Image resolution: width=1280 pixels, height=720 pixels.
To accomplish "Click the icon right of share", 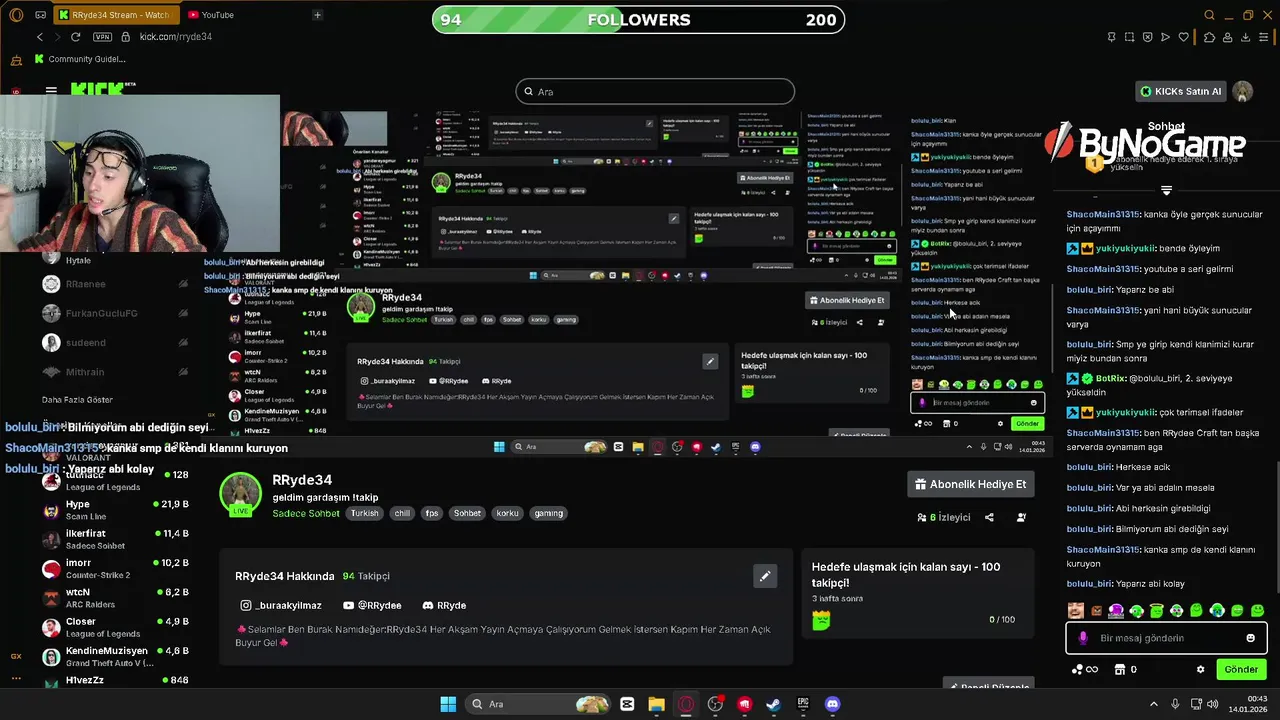I will [1021, 517].
